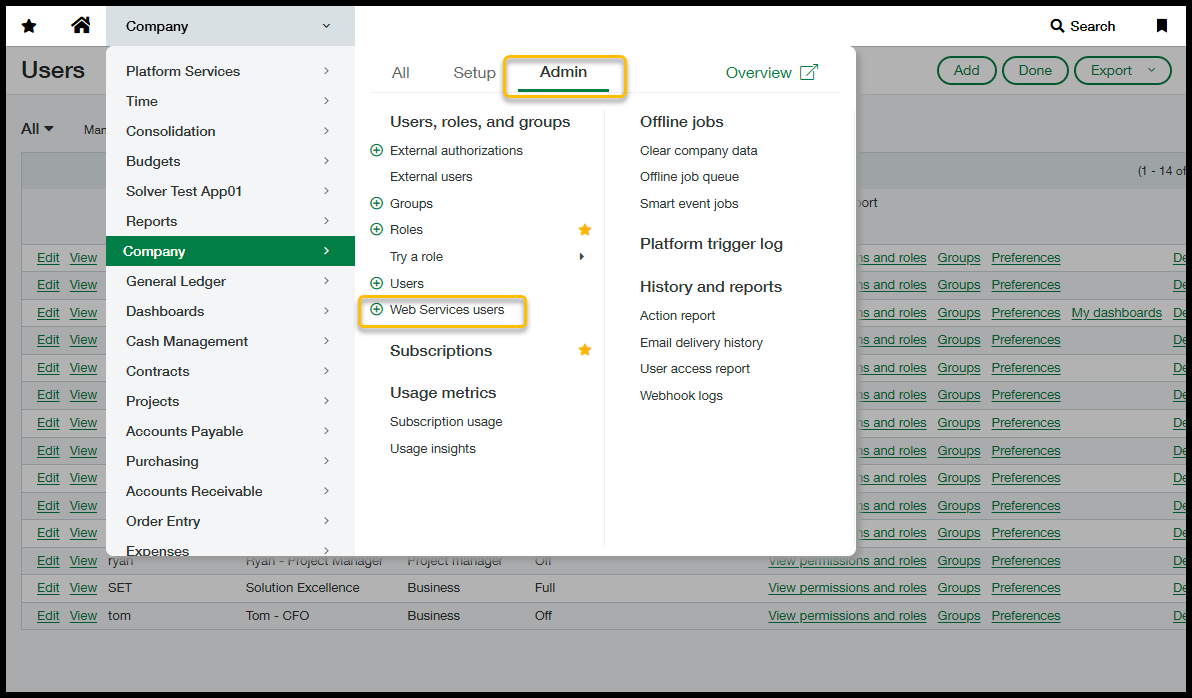Screen dimensions: 1192x698
Task: Click the Add button
Action: 966,70
